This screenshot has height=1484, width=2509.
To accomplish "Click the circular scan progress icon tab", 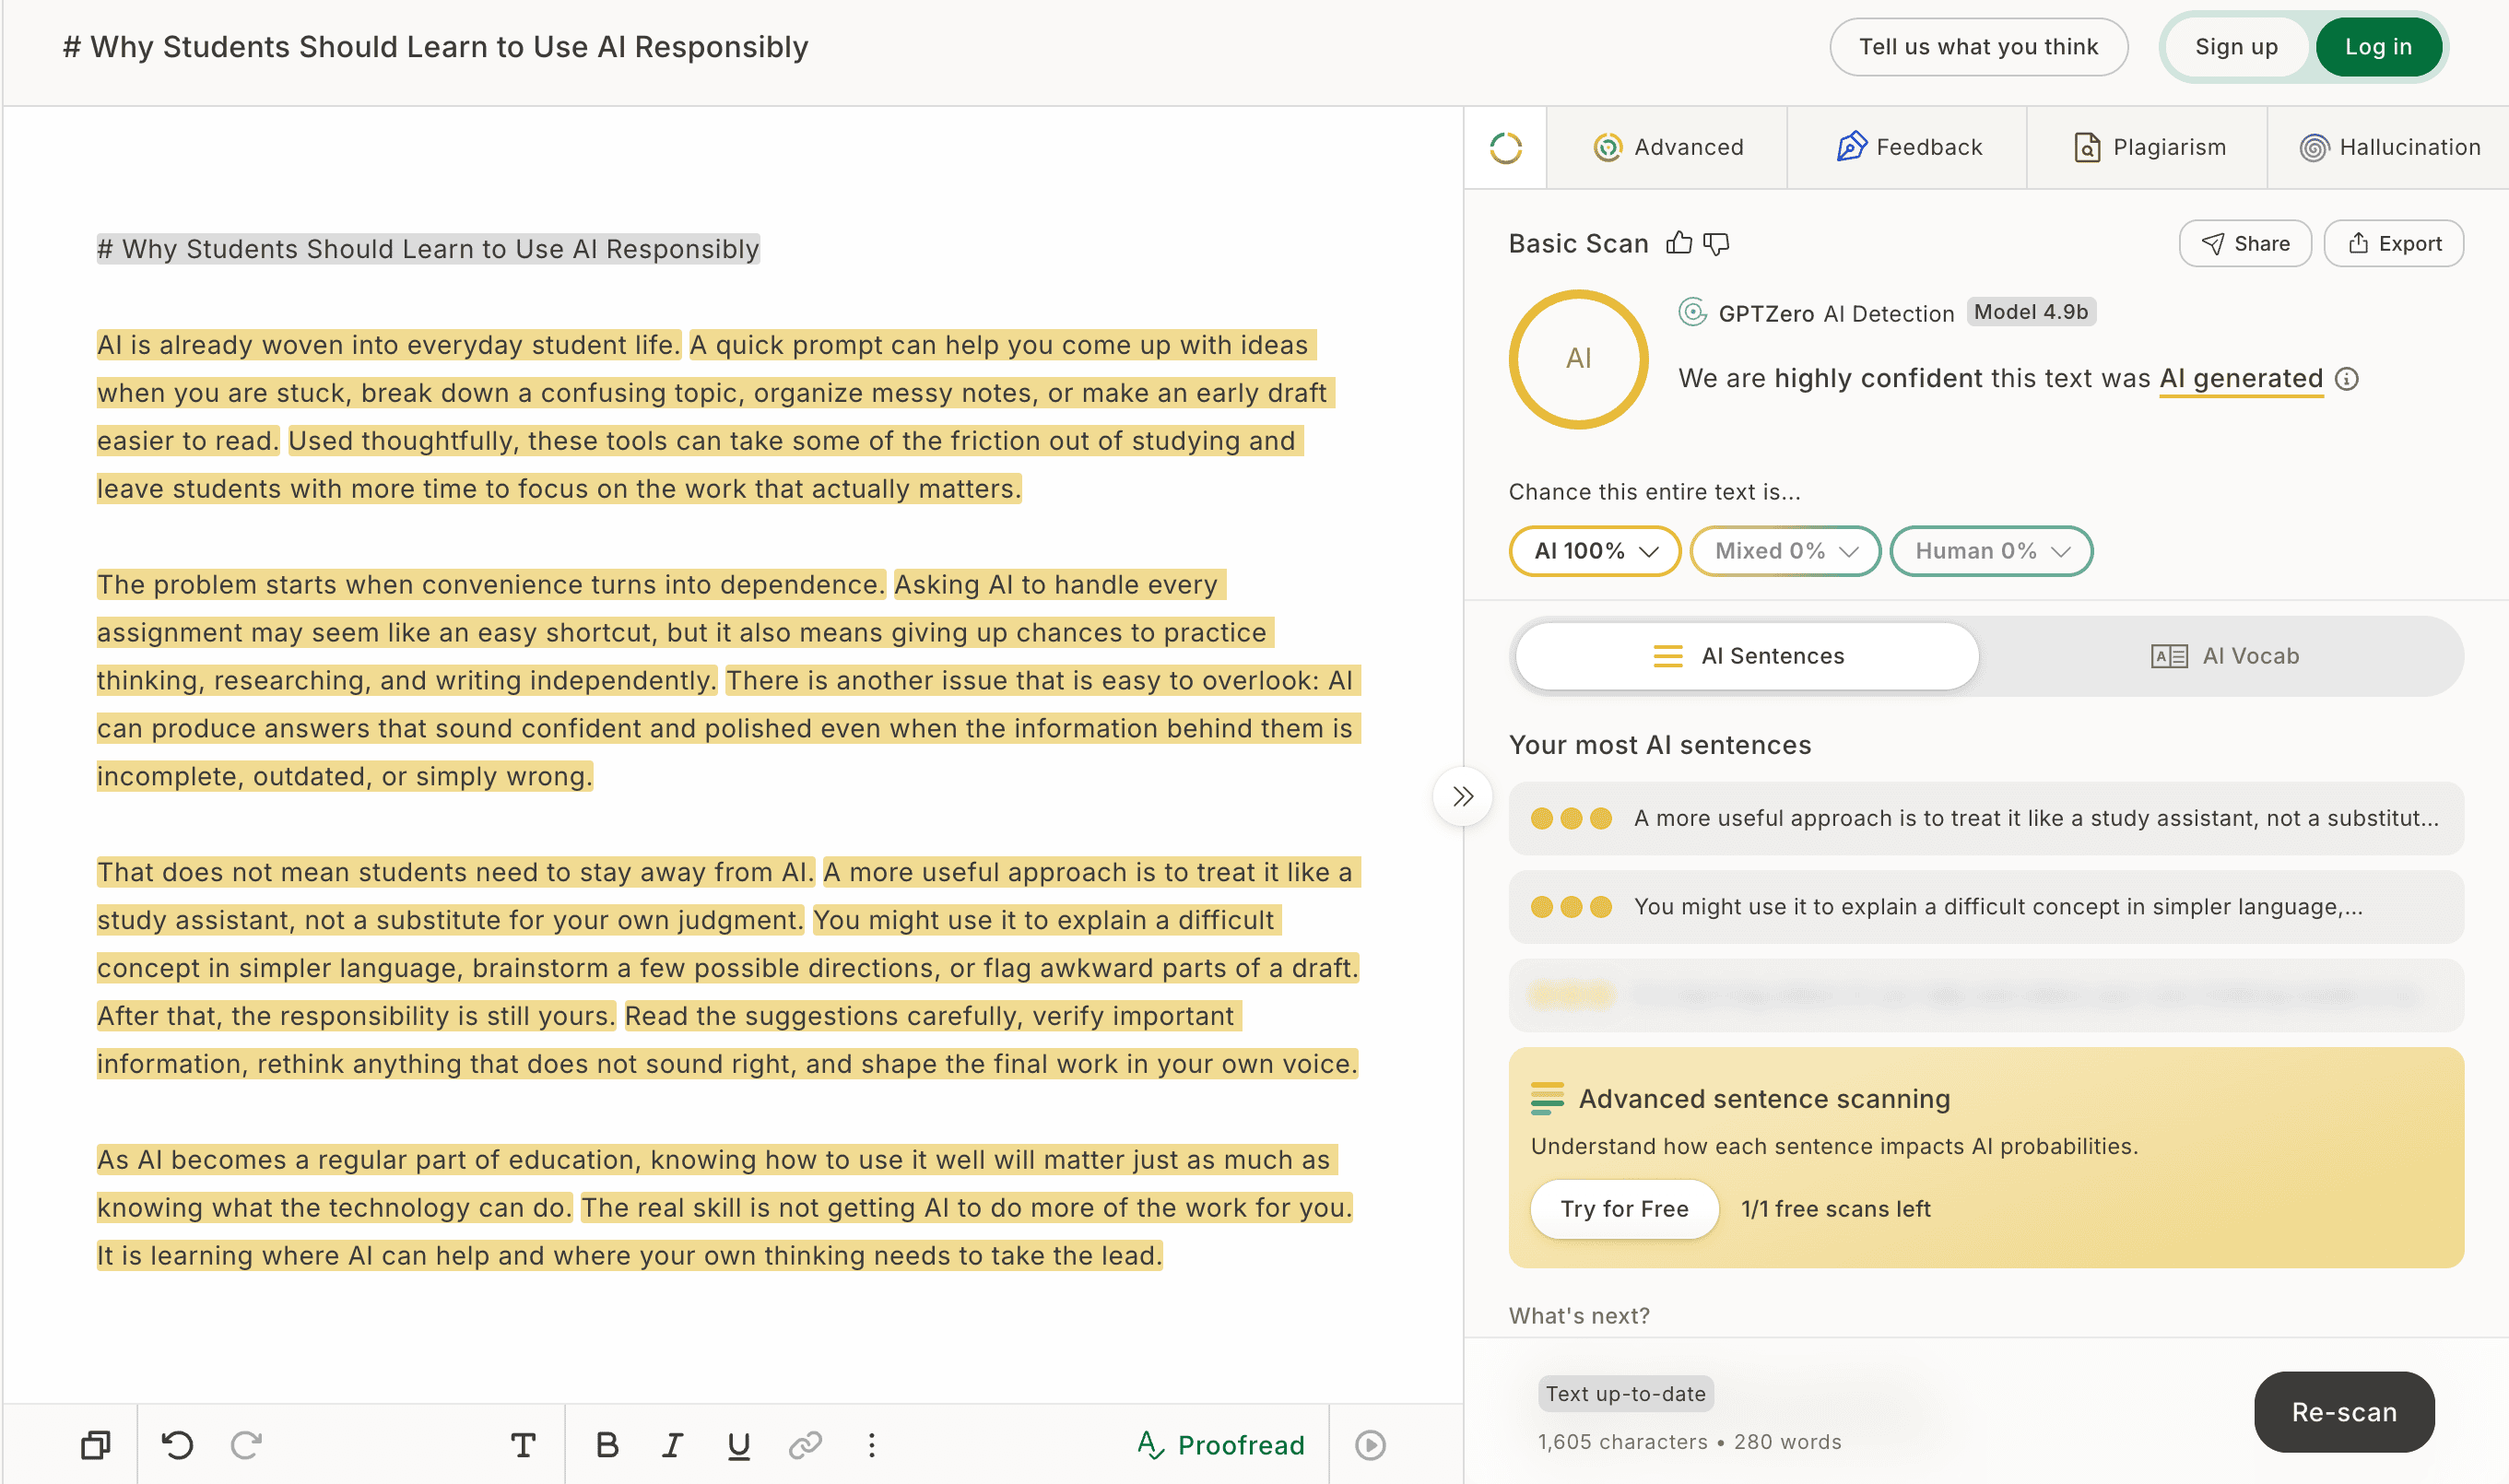I will [x=1505, y=147].
